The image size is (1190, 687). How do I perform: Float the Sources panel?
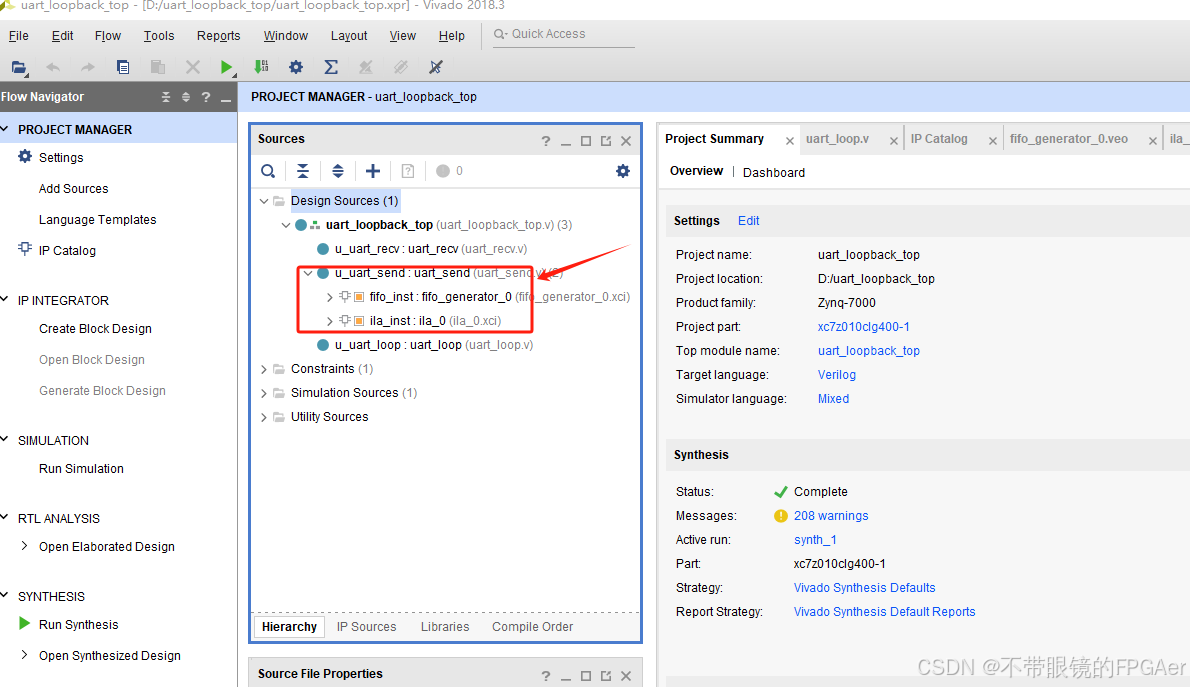pyautogui.click(x=606, y=141)
